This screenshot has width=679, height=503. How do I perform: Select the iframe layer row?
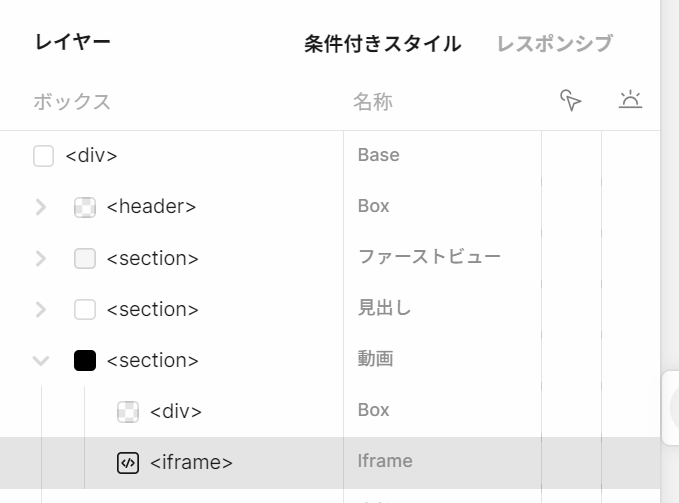point(191,462)
